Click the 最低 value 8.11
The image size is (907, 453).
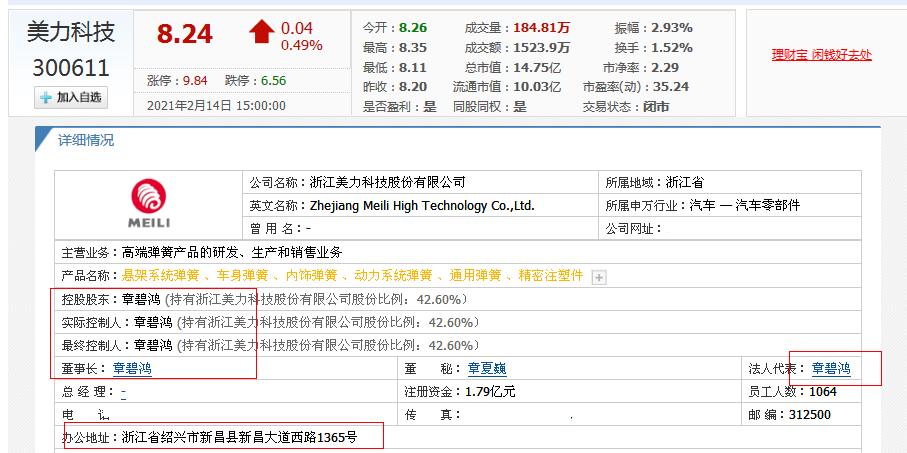pyautogui.click(x=413, y=67)
